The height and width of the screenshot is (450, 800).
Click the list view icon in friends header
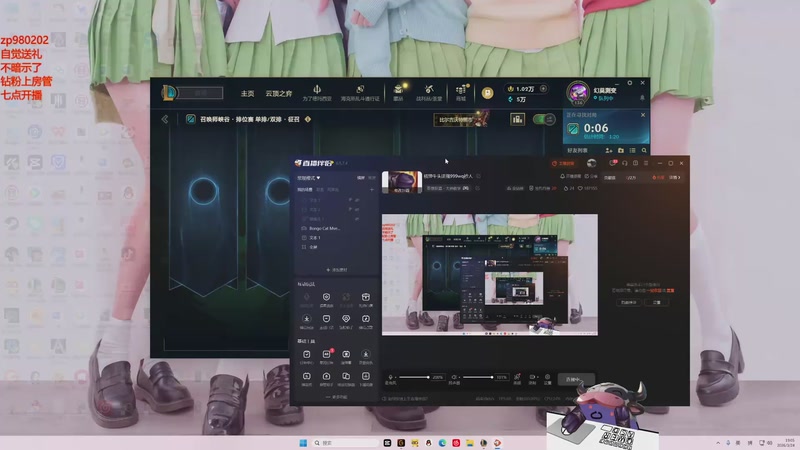(x=633, y=151)
